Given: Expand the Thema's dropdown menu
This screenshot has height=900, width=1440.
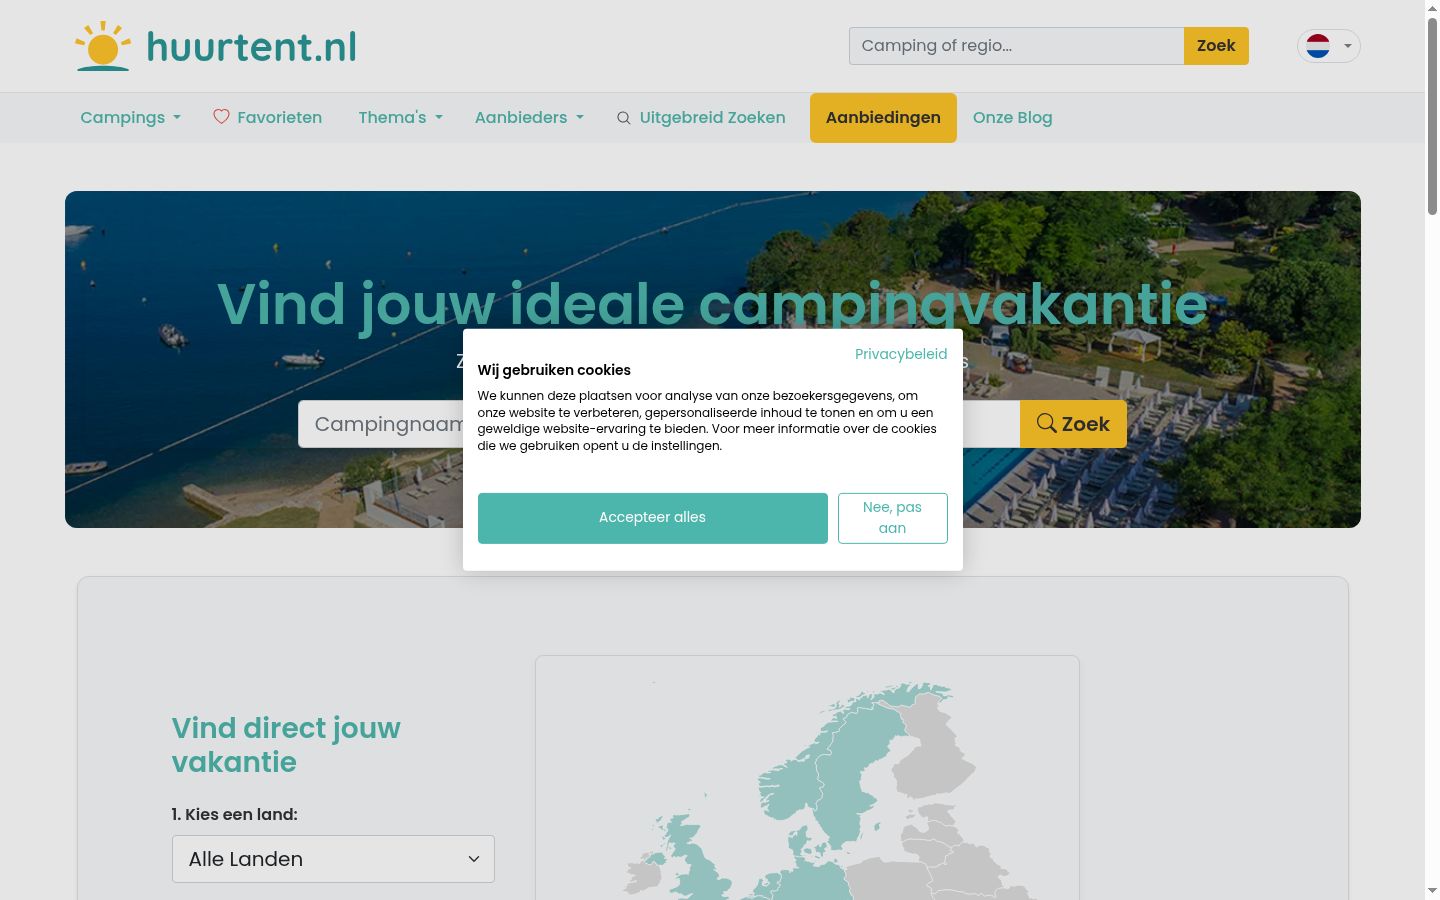Looking at the screenshot, I should tap(400, 118).
